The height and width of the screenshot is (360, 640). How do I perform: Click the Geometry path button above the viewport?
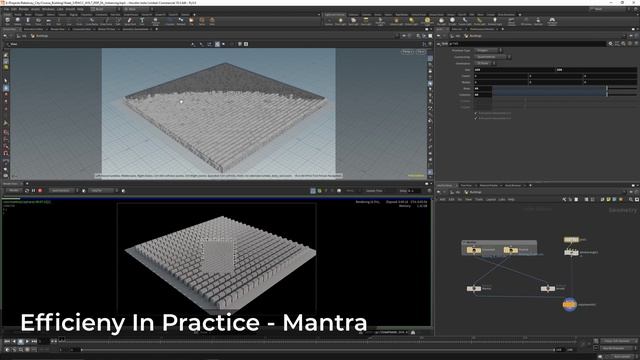click(x=39, y=36)
